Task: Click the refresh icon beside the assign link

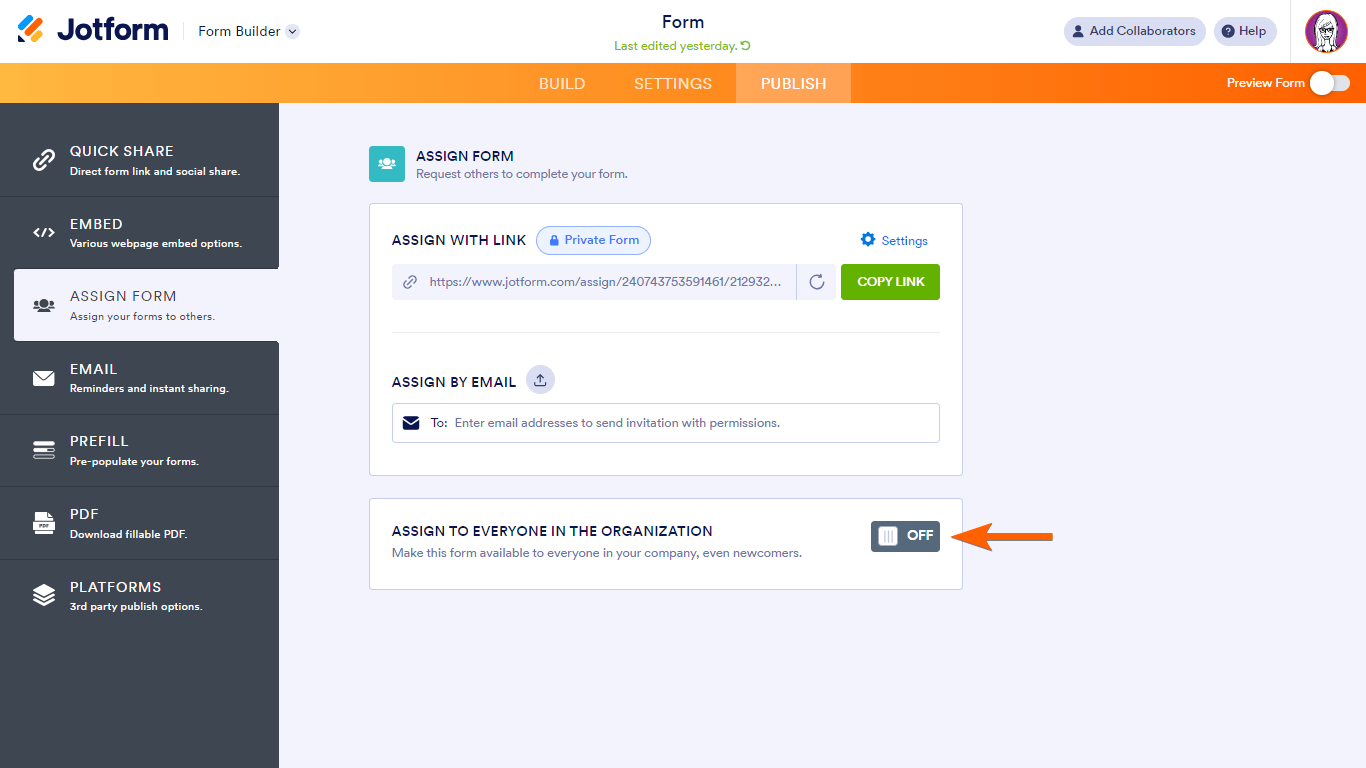Action: pos(816,282)
